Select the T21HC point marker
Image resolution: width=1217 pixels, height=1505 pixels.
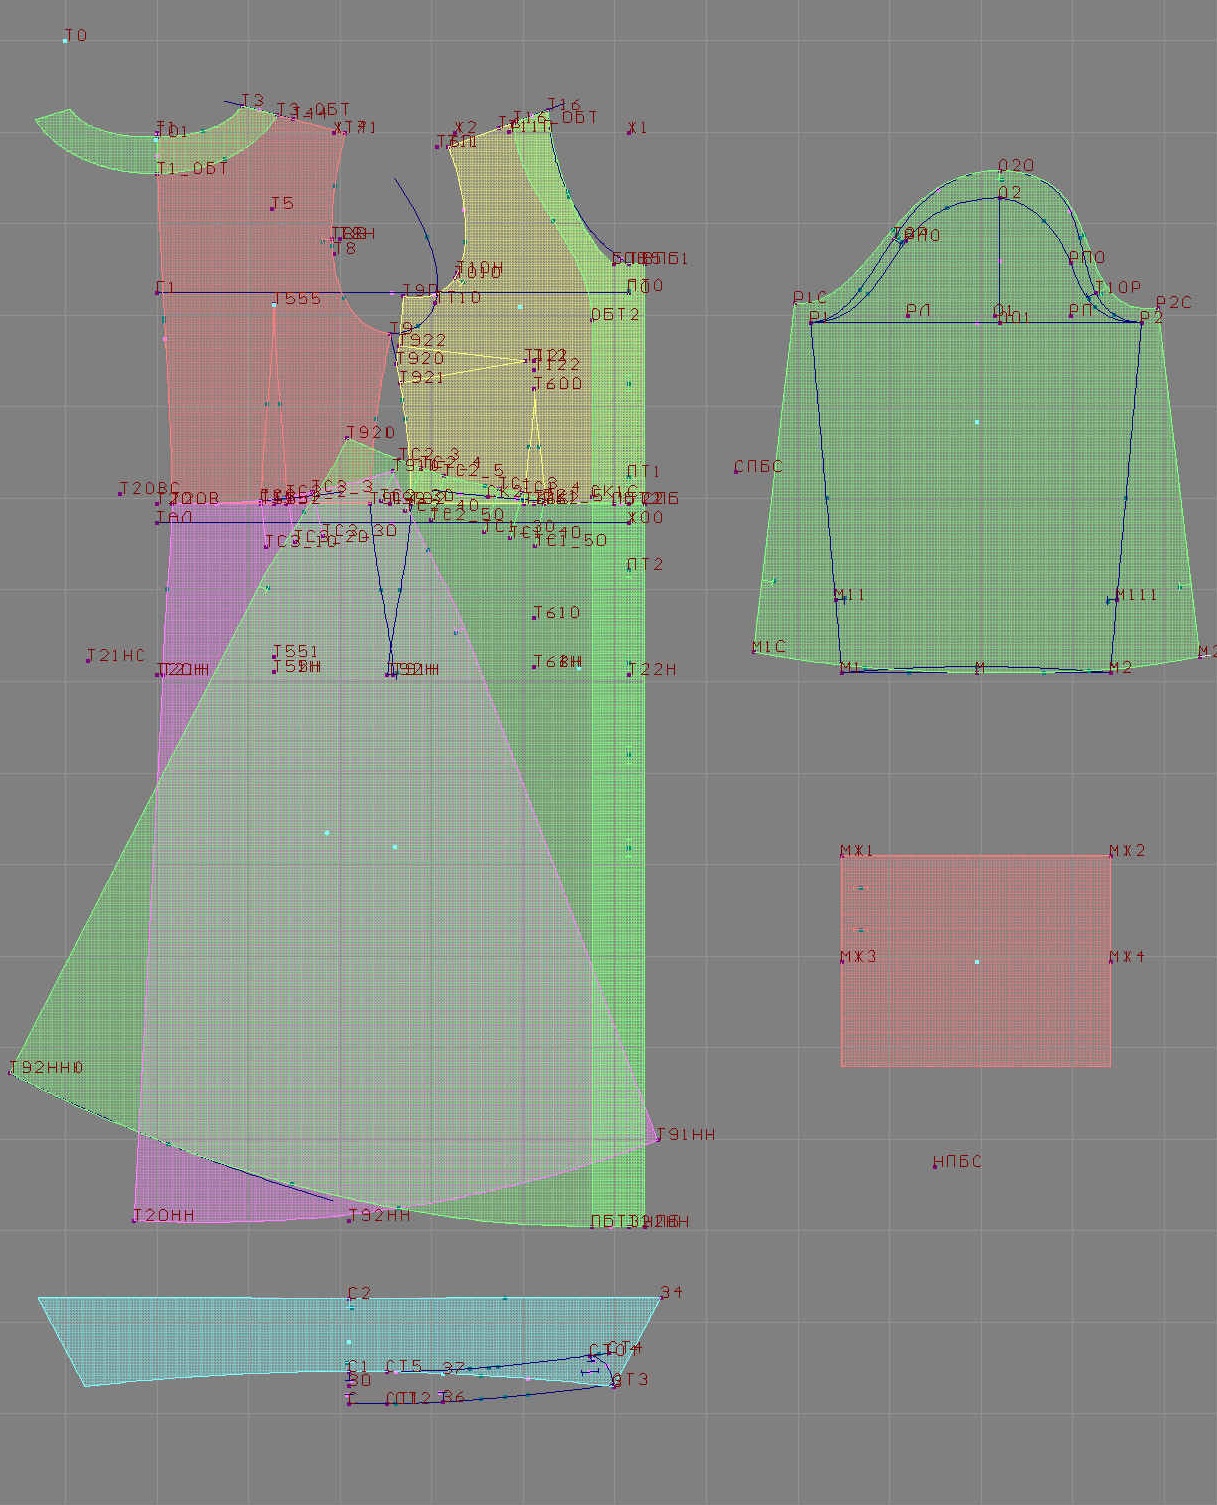(x=88, y=661)
